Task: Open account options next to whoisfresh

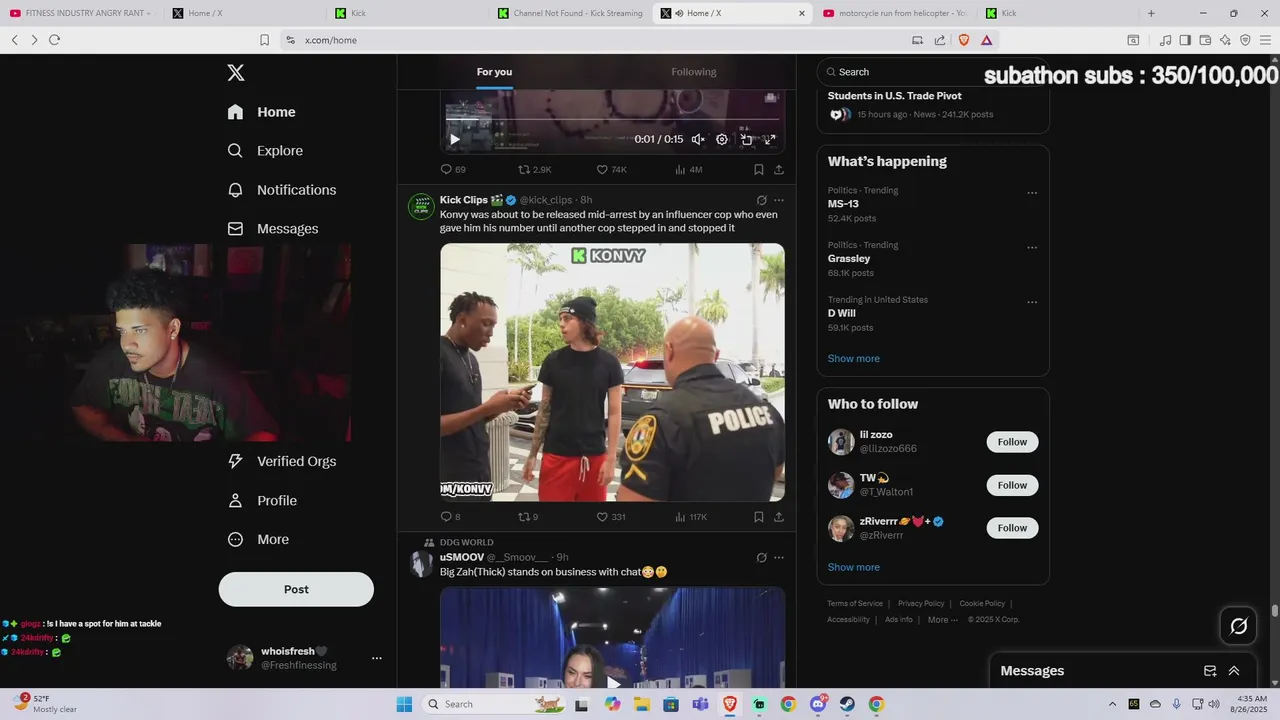Action: [x=377, y=658]
